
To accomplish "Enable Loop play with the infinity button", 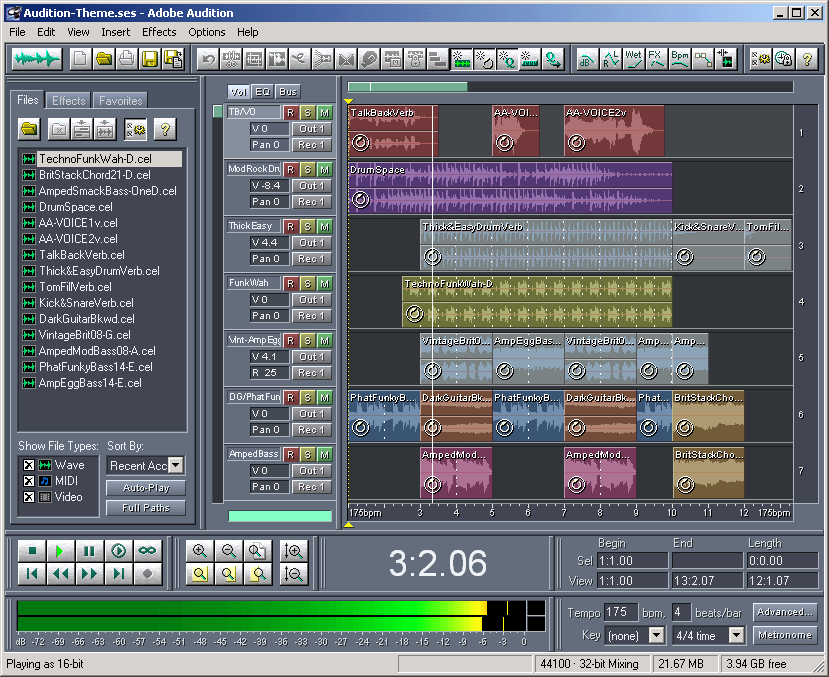I will click(x=147, y=551).
